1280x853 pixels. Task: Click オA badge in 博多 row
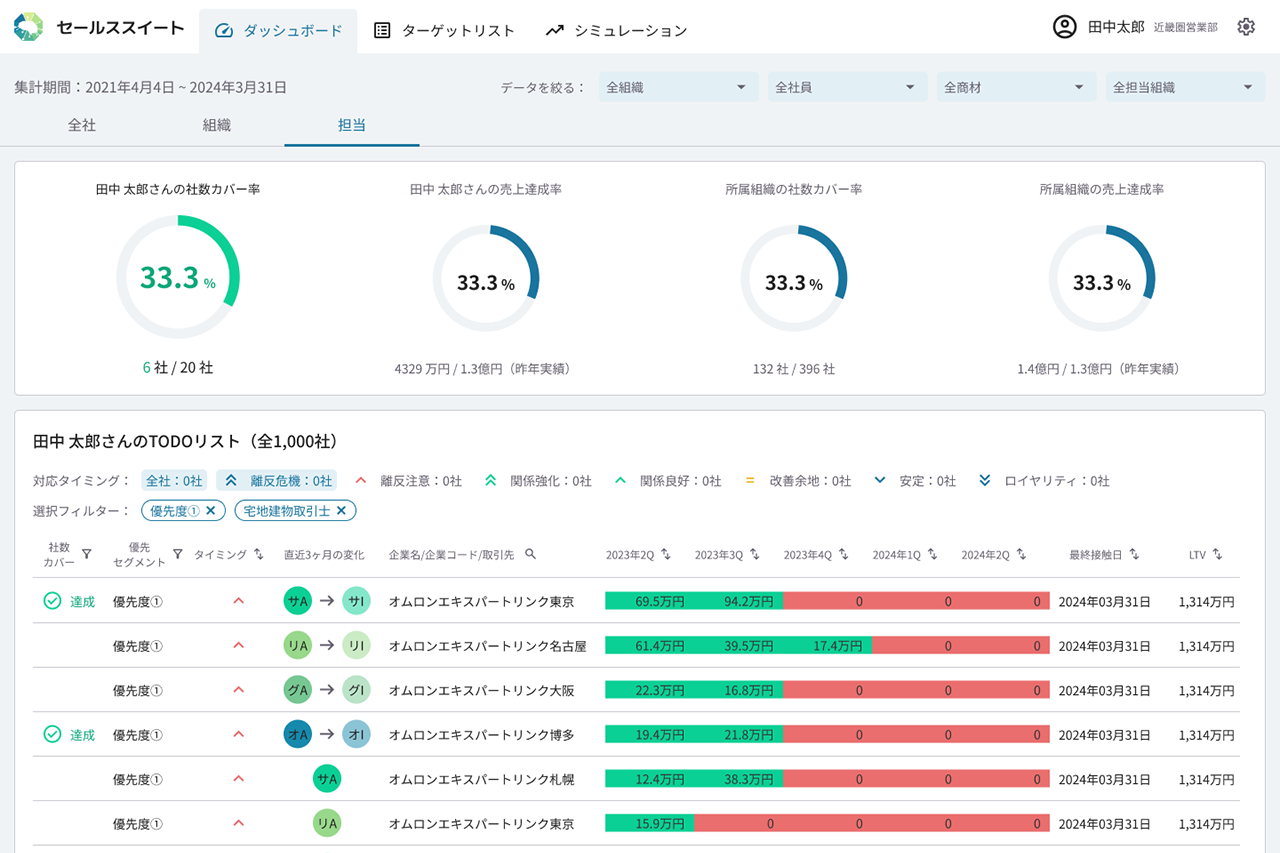[x=297, y=734]
